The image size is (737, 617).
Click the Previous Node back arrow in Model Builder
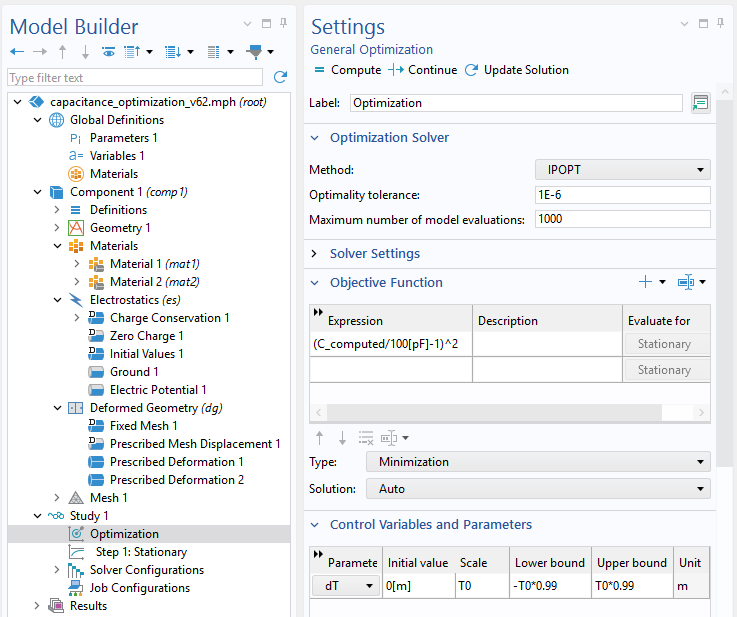(x=17, y=52)
